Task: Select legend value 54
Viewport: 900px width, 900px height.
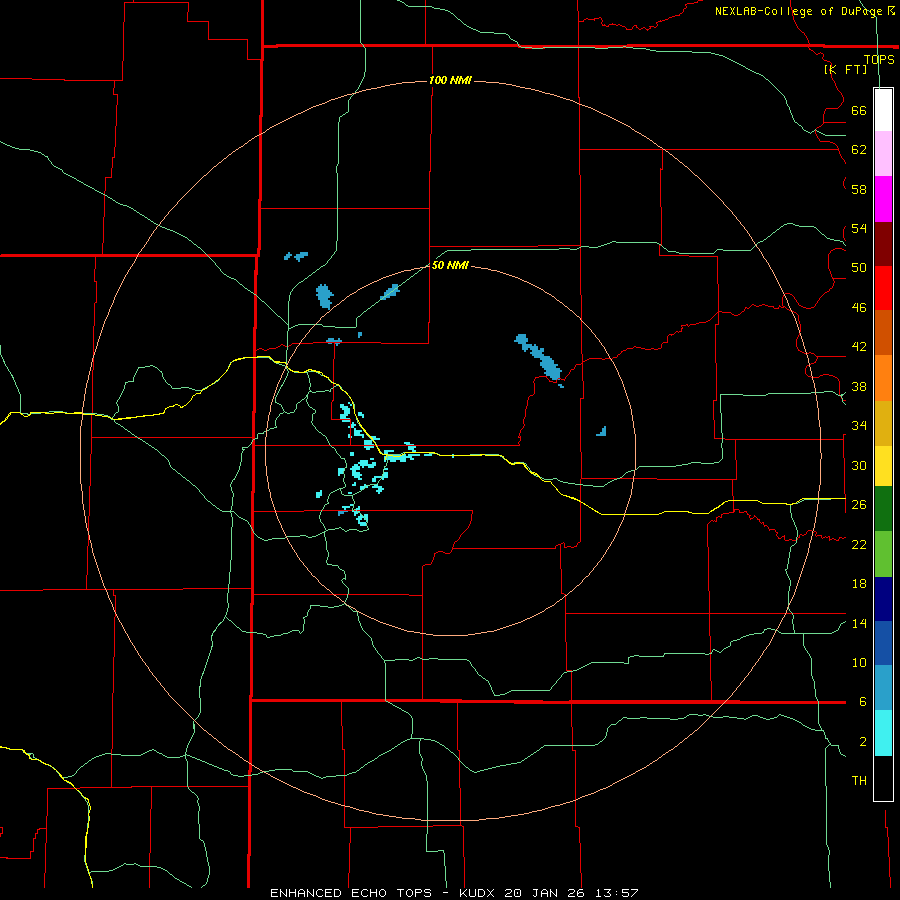Action: (x=859, y=228)
